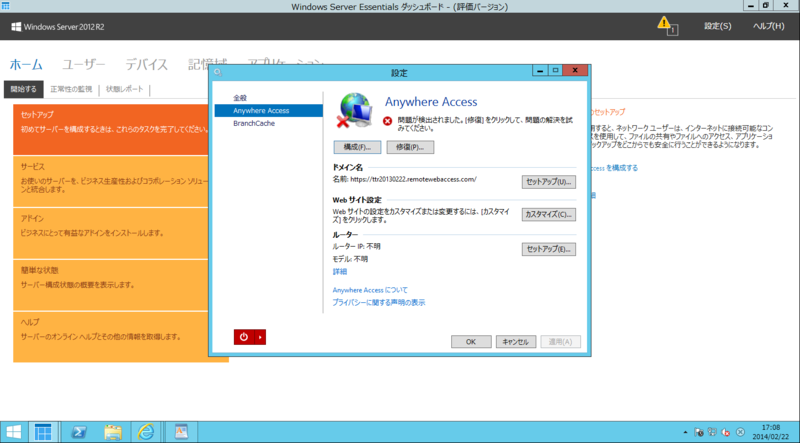Launch PowerShell from the taskbar
Screen dimensions: 800x443
point(78,432)
